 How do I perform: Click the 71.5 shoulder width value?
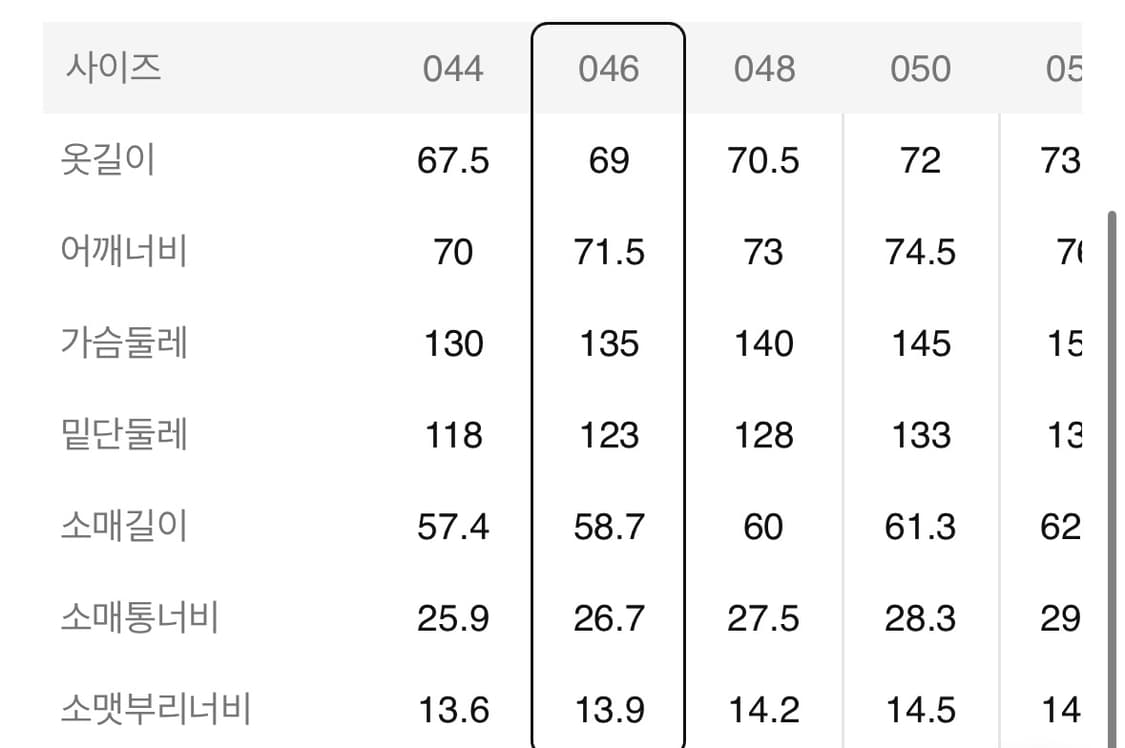pos(608,252)
